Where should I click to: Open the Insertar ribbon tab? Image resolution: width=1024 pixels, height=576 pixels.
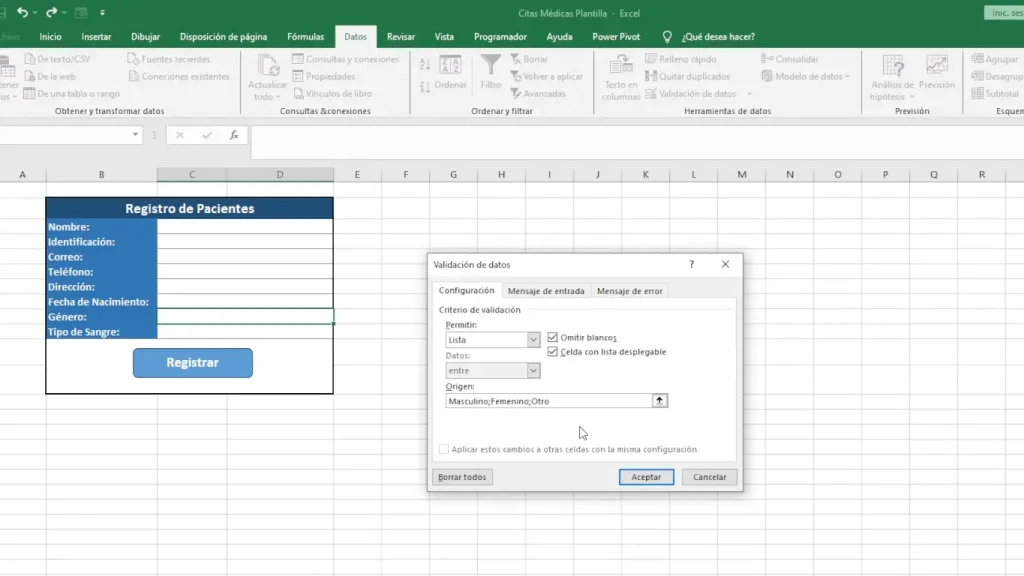pyautogui.click(x=96, y=37)
